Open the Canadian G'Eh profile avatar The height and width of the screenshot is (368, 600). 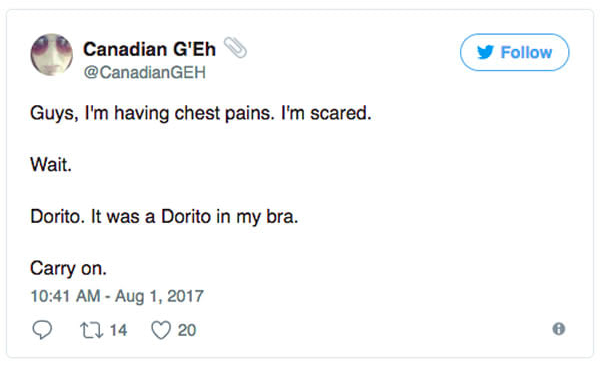pyautogui.click(x=52, y=54)
